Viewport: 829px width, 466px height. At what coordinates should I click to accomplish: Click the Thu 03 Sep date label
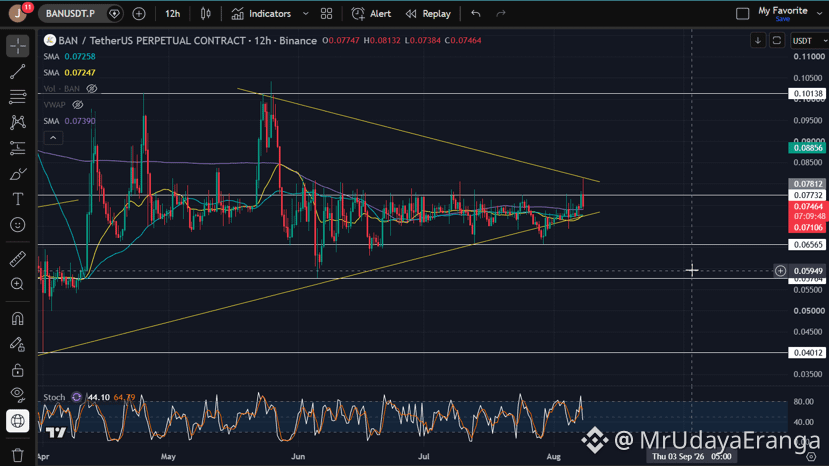[x=692, y=456]
